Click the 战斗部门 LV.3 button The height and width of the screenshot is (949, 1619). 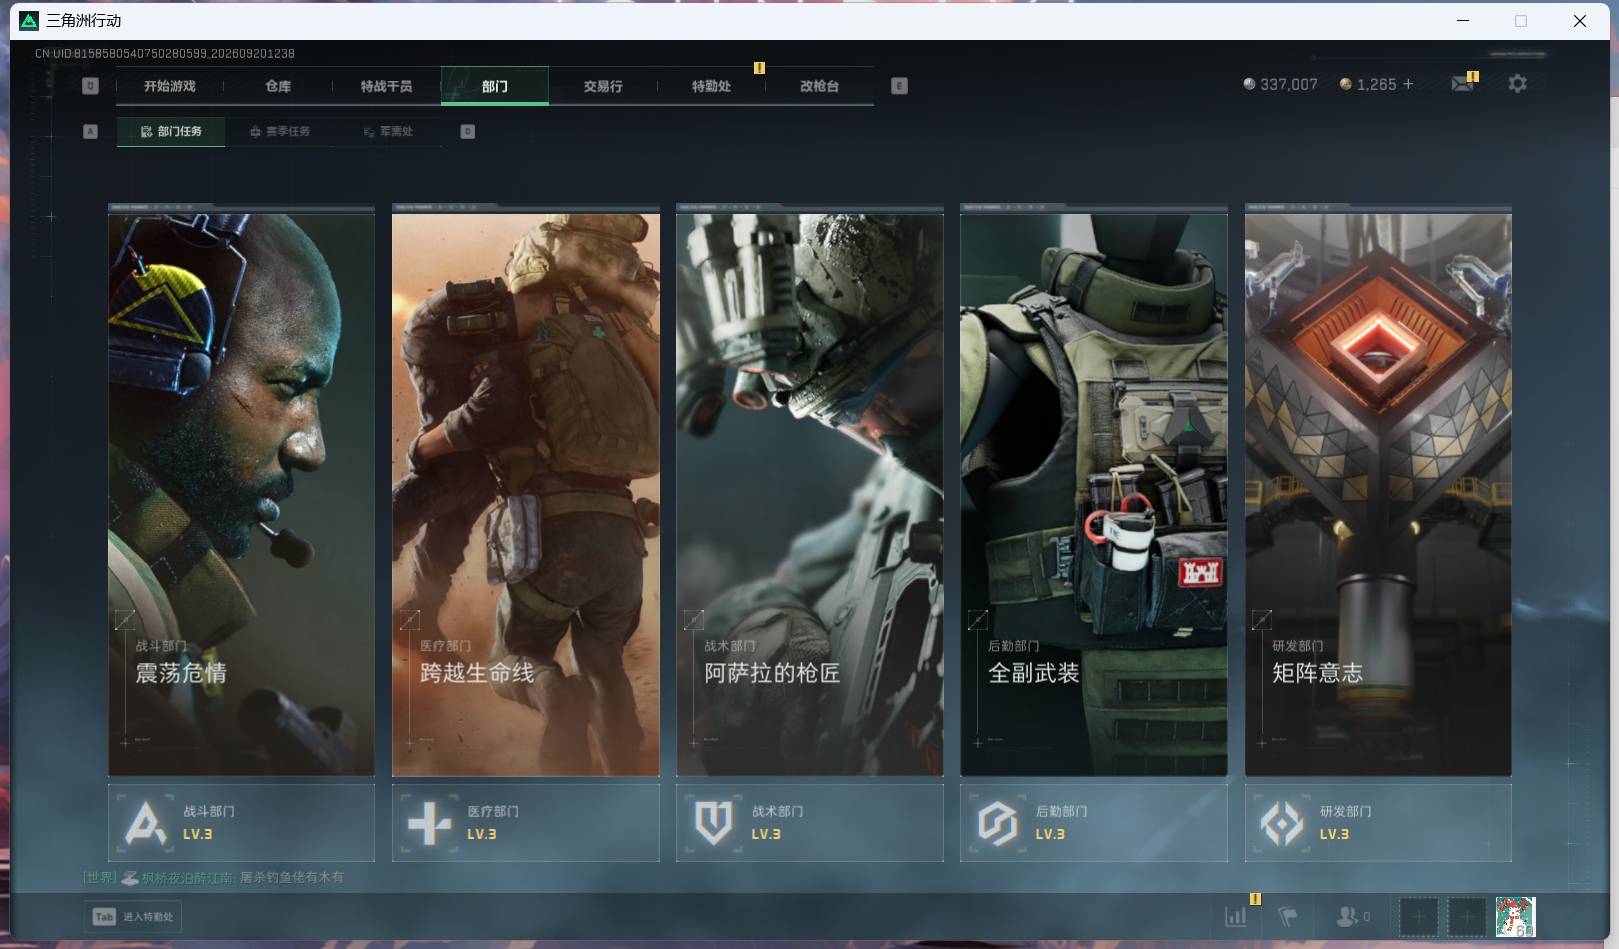click(241, 823)
